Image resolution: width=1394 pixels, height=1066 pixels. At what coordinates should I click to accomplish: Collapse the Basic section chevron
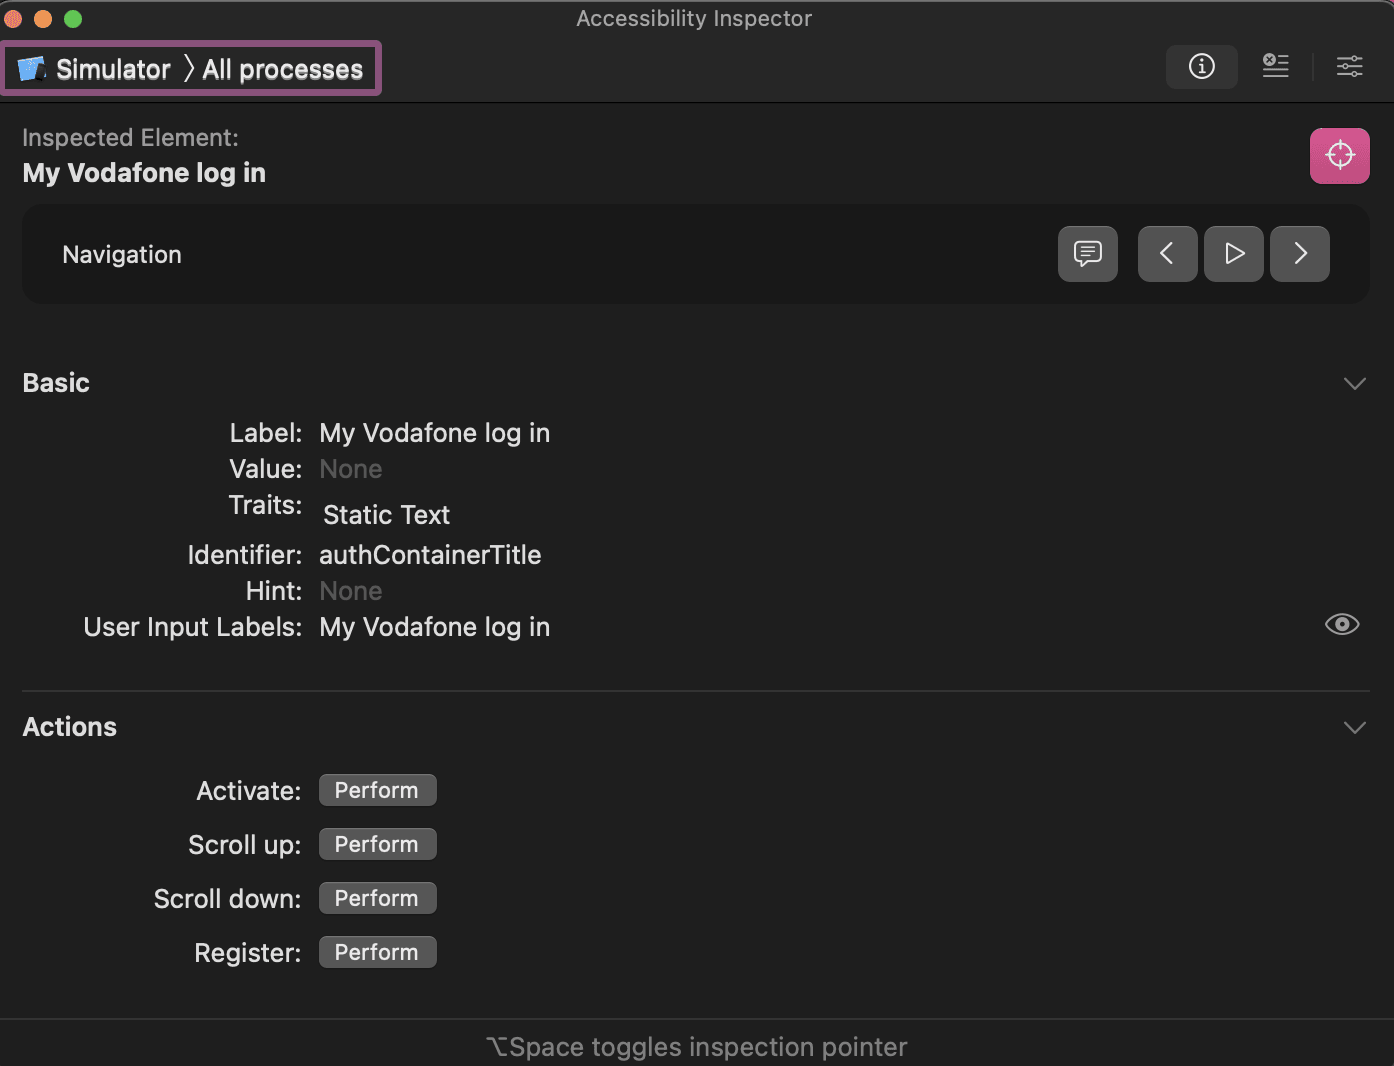point(1354,384)
